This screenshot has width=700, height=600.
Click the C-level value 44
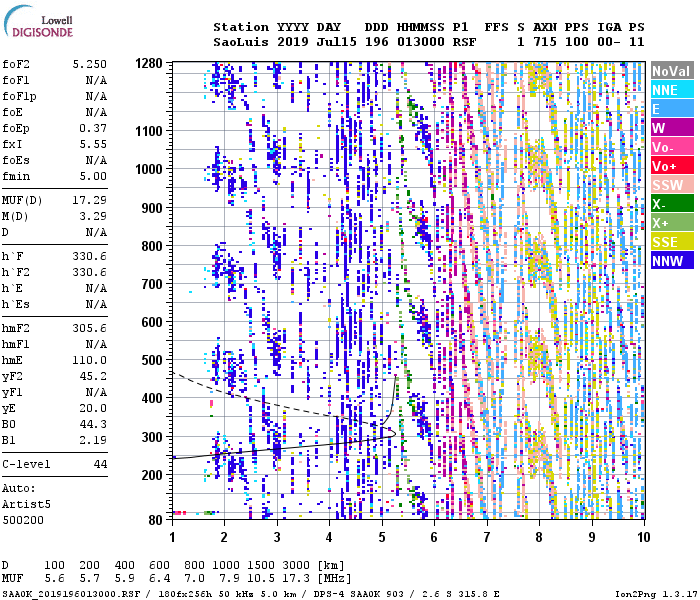point(100,464)
